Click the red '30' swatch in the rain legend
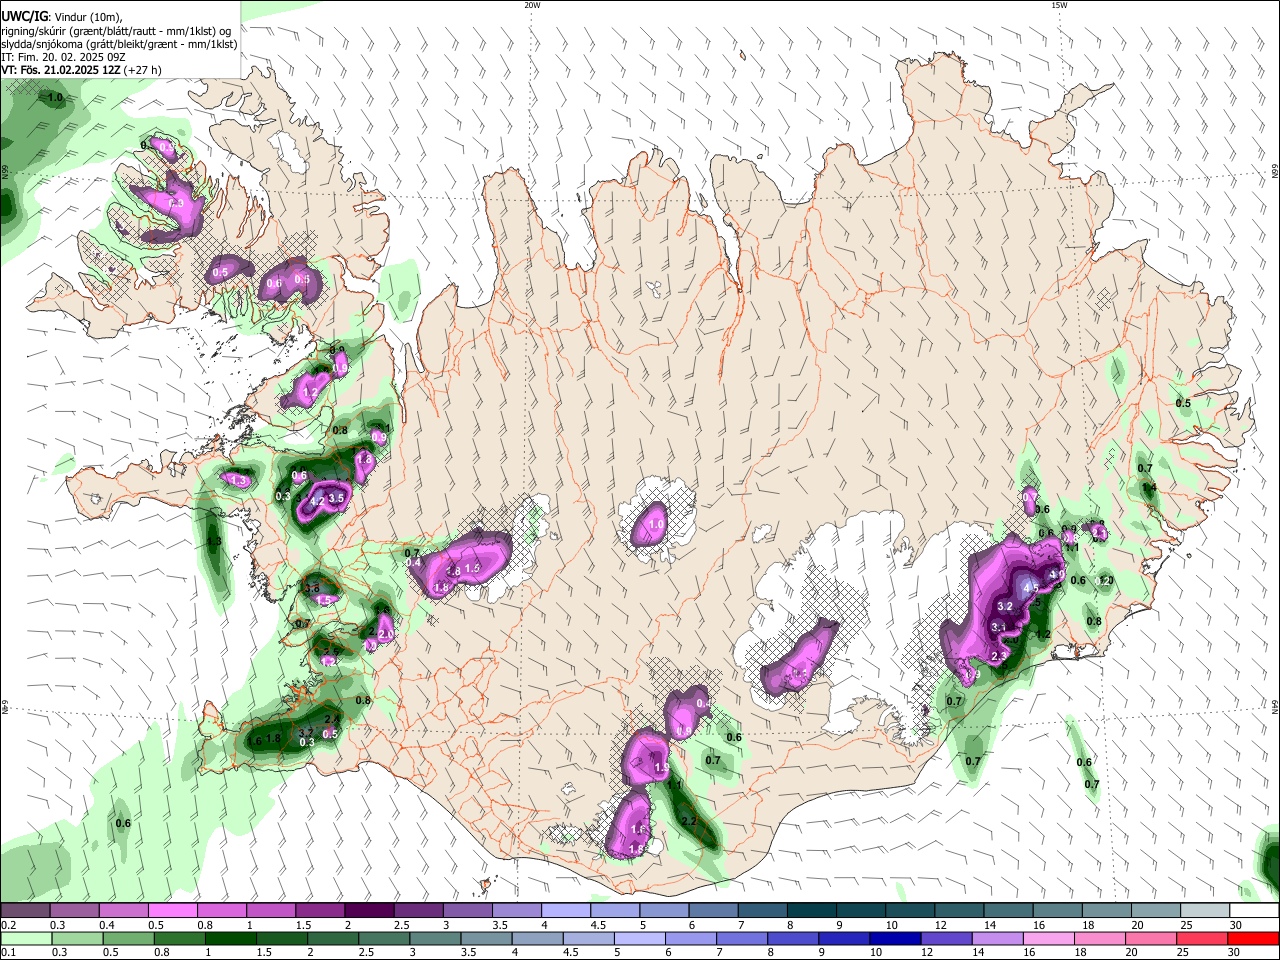 pos(1254,939)
